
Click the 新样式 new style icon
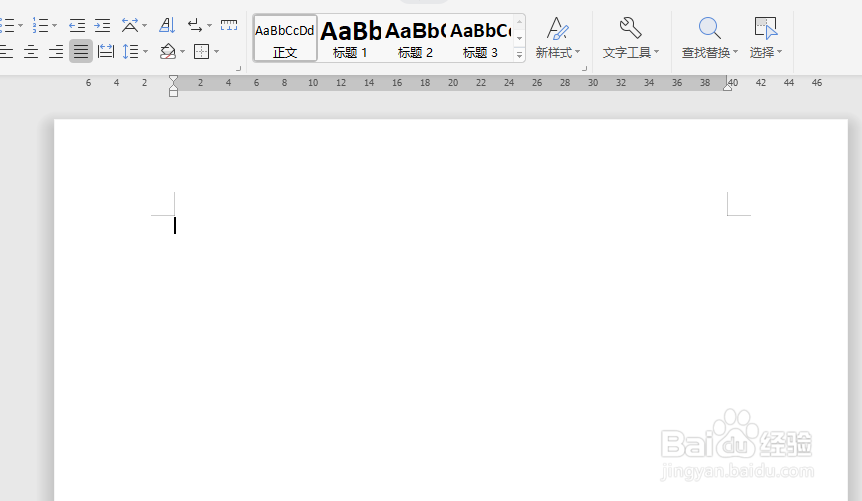point(557,28)
